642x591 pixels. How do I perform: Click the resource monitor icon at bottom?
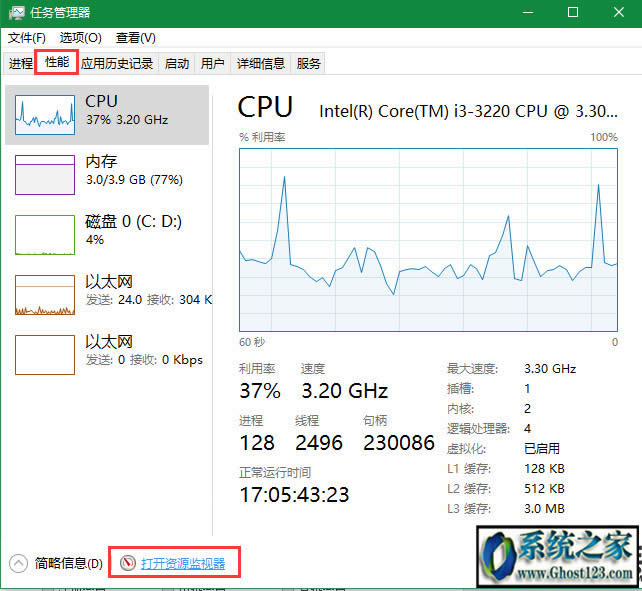[127, 564]
